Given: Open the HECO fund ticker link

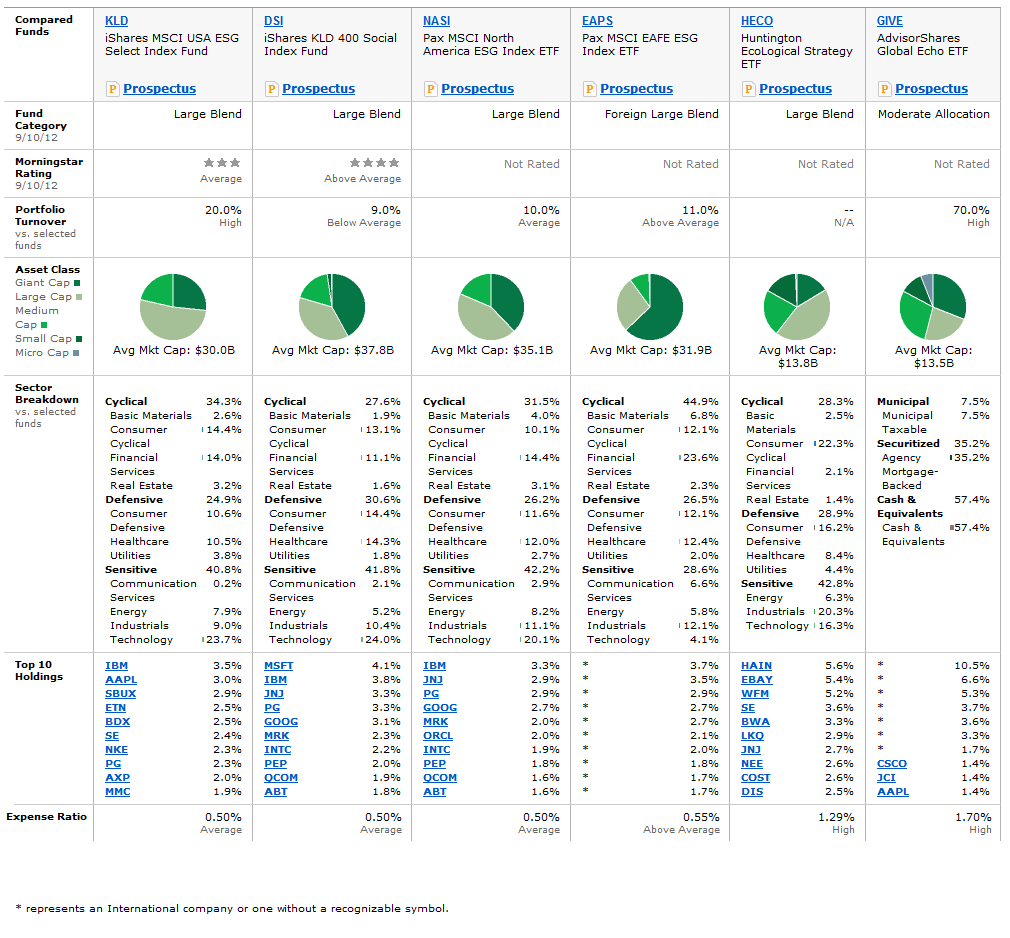Looking at the screenshot, I should click(757, 21).
